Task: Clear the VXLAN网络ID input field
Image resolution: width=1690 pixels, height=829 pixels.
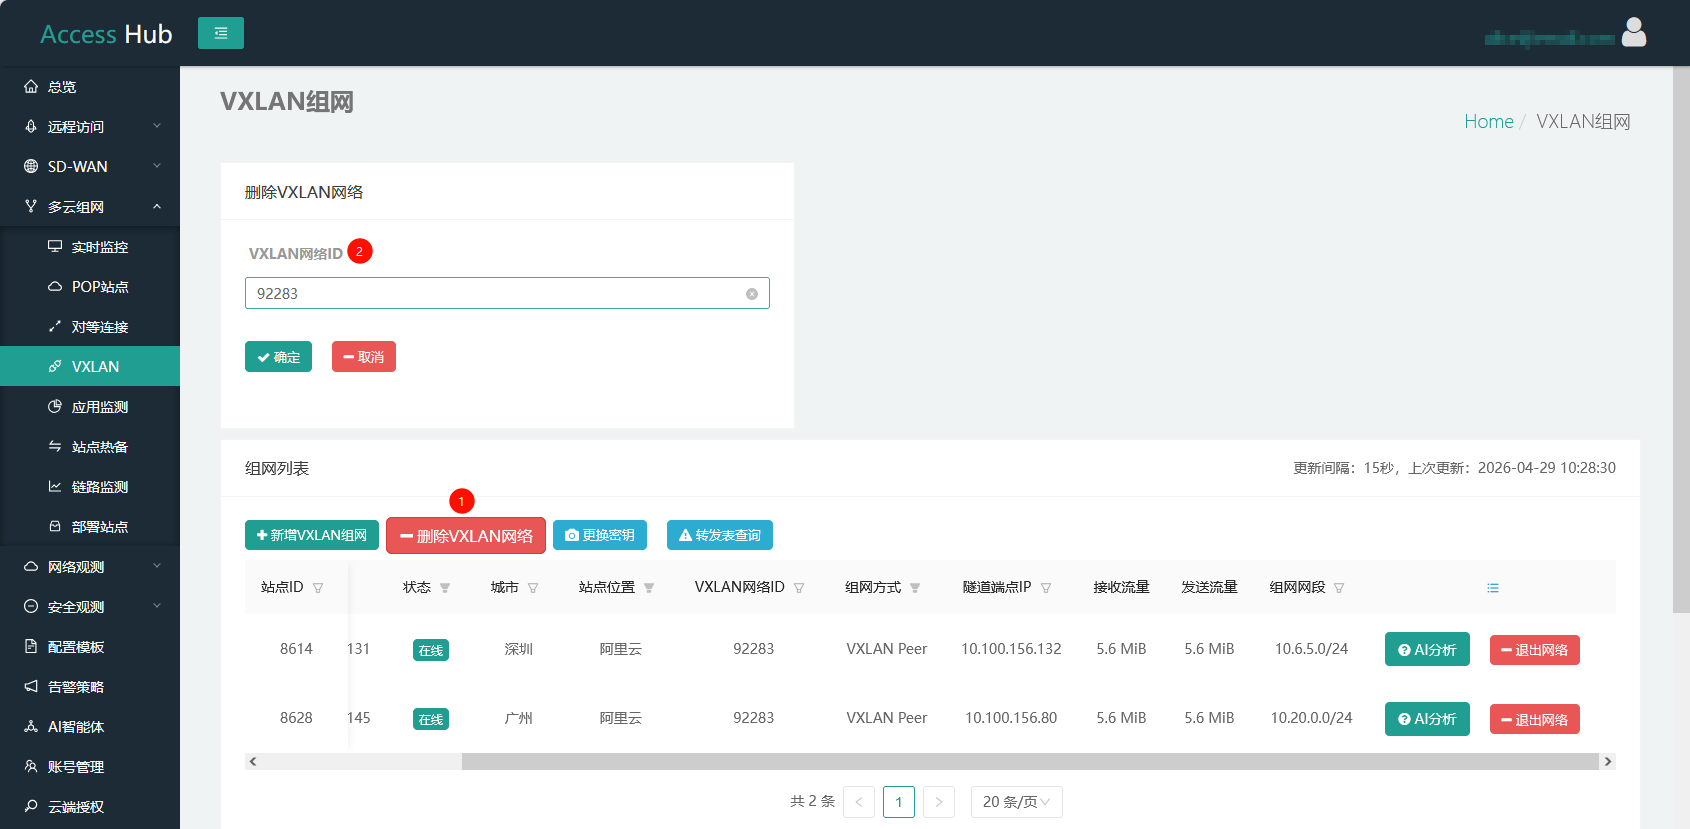Action: pos(752,294)
